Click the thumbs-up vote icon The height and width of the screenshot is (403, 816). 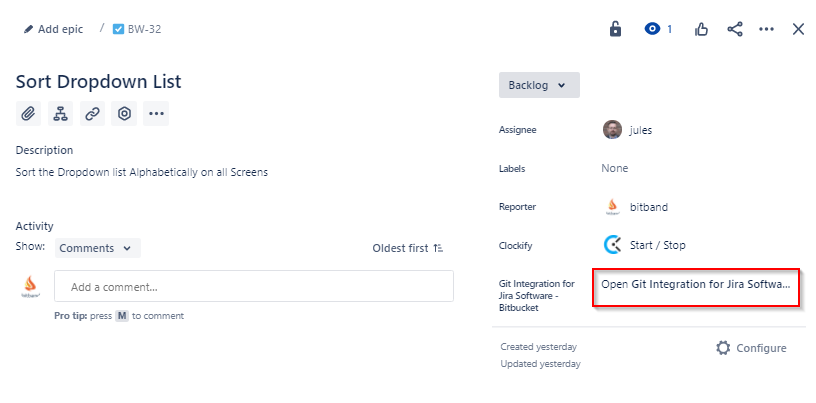point(702,29)
